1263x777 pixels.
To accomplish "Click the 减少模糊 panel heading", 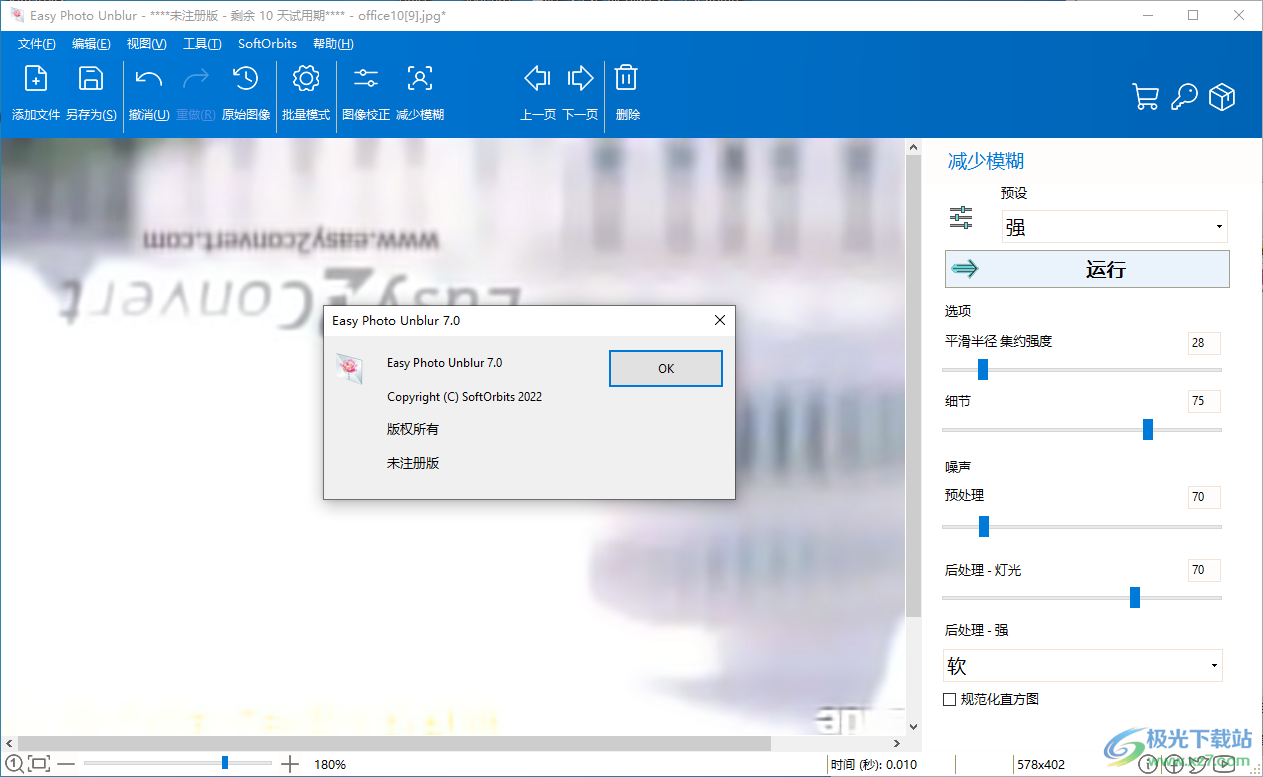I will pos(986,162).
